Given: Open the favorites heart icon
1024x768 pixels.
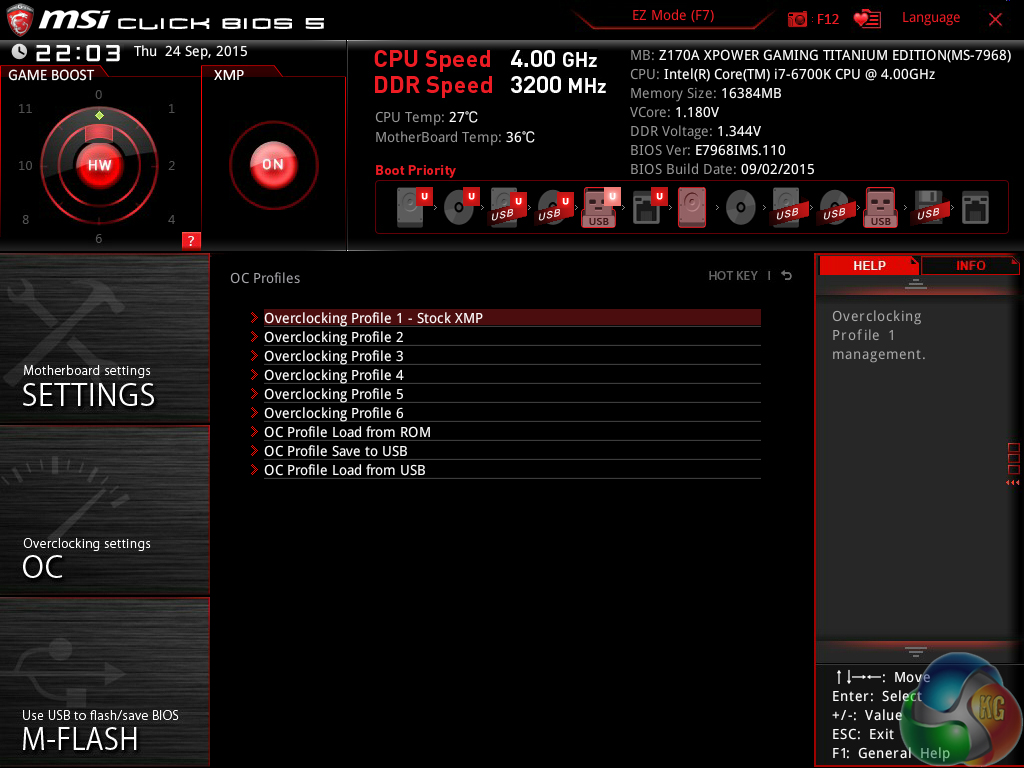Looking at the screenshot, I should pos(867,19).
